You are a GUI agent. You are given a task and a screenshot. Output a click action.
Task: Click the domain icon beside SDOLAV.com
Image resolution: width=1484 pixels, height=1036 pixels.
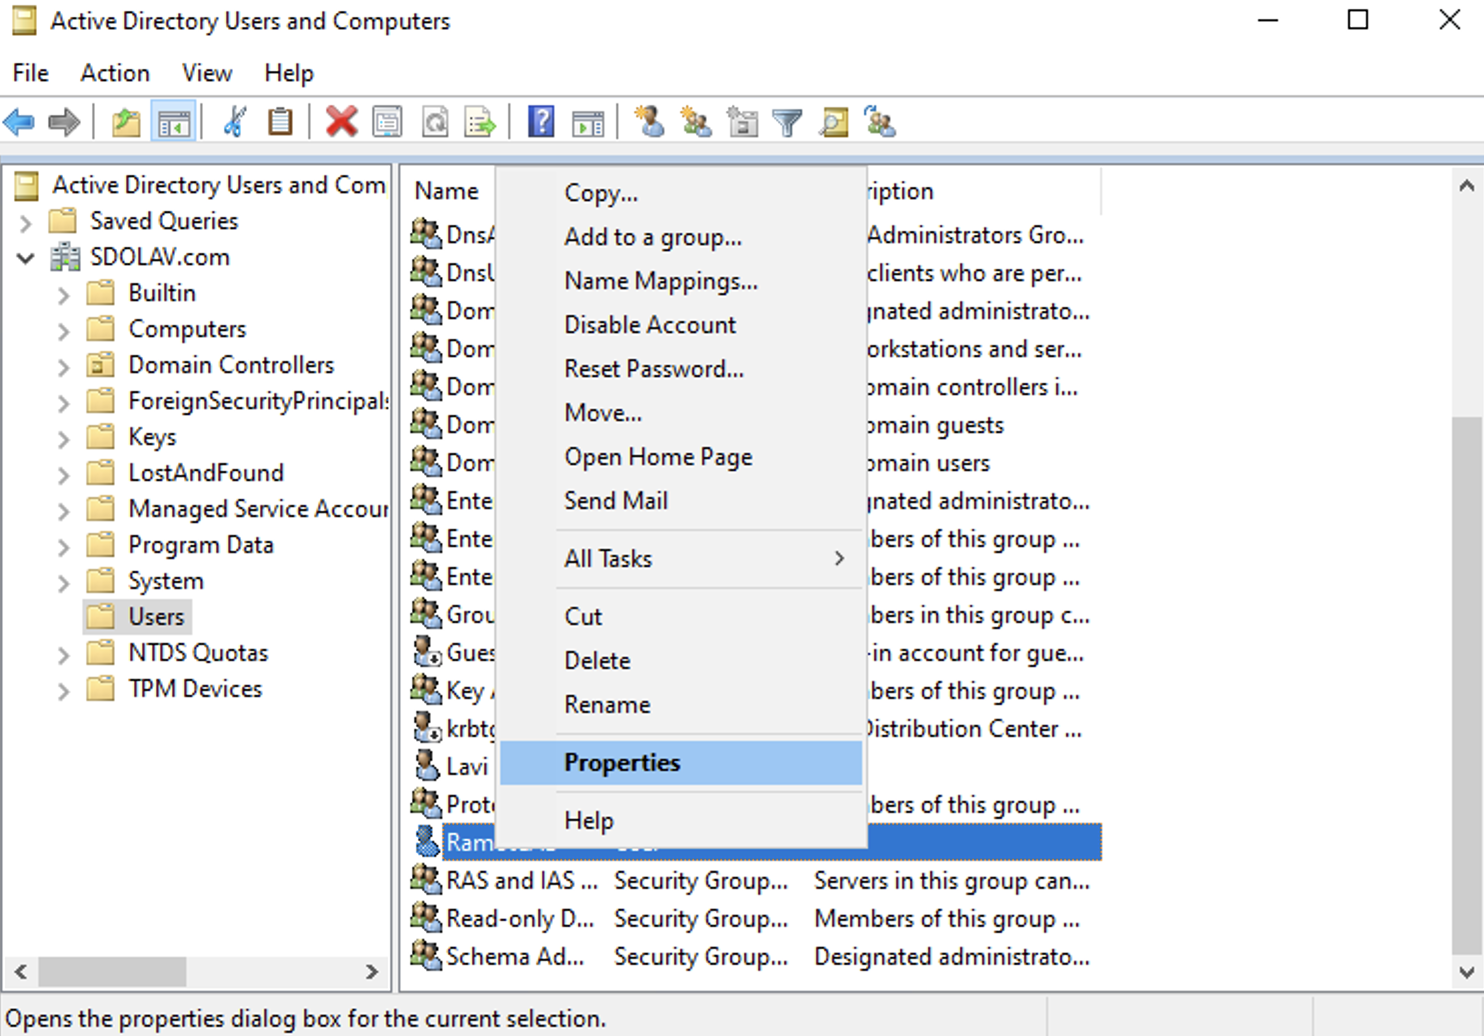point(66,257)
